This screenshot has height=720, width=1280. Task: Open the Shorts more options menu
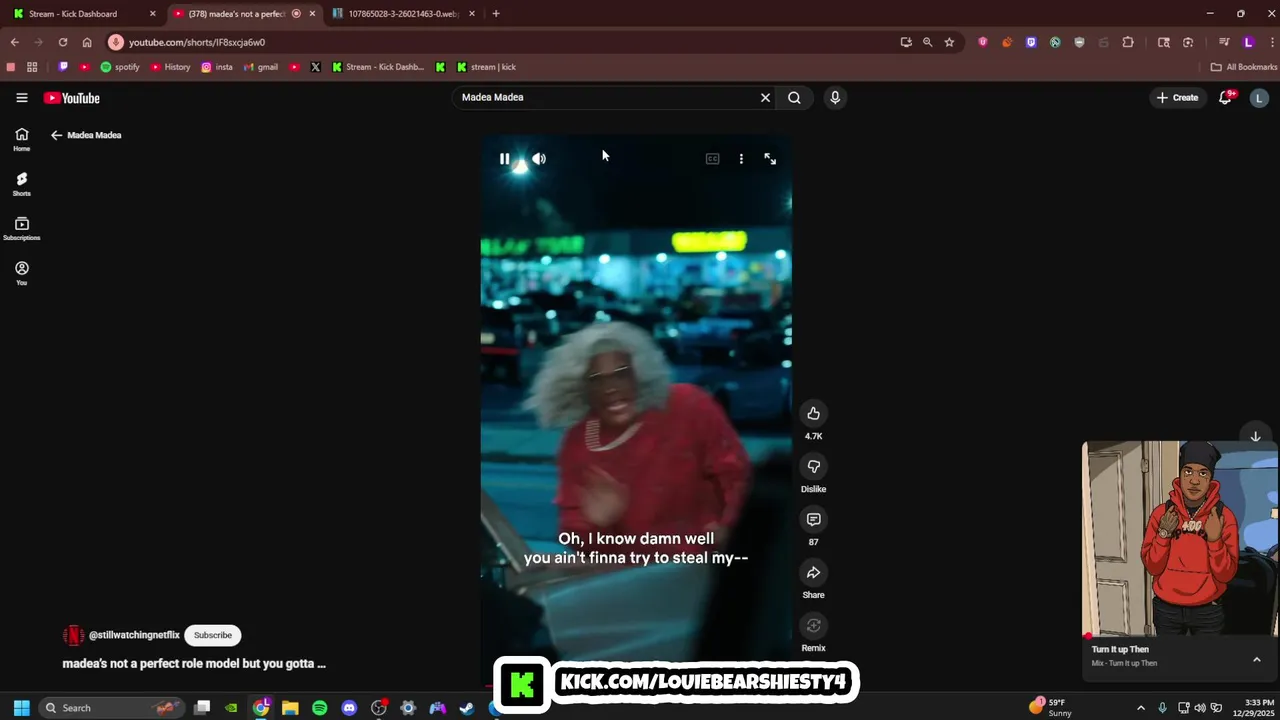pyautogui.click(x=741, y=159)
